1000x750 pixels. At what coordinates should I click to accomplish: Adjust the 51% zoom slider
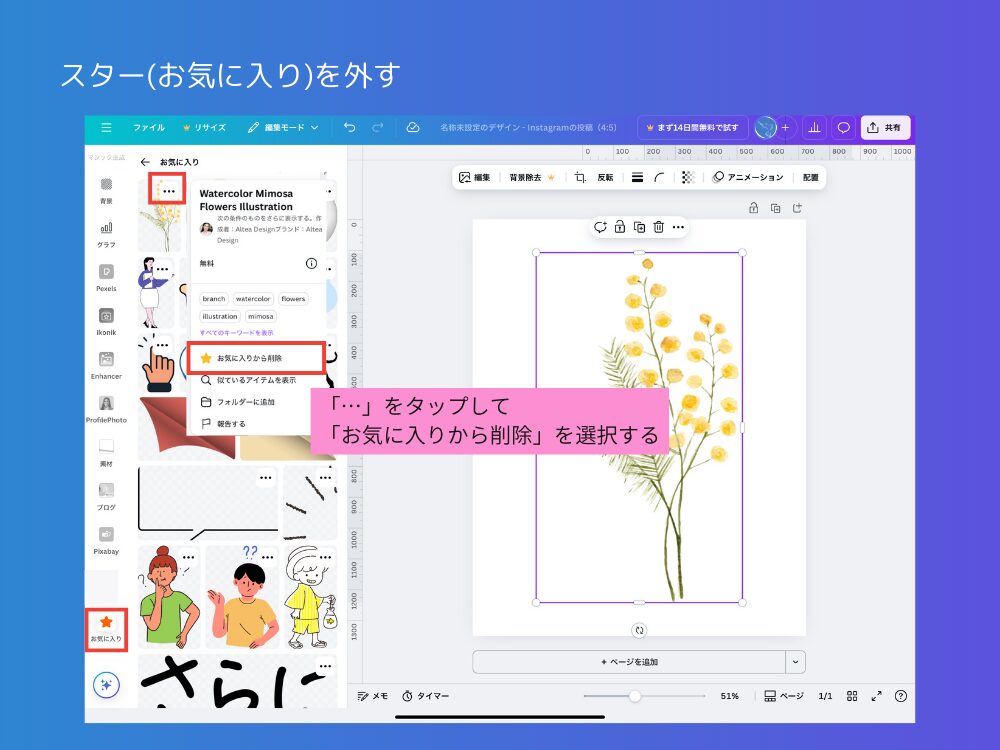click(x=637, y=696)
